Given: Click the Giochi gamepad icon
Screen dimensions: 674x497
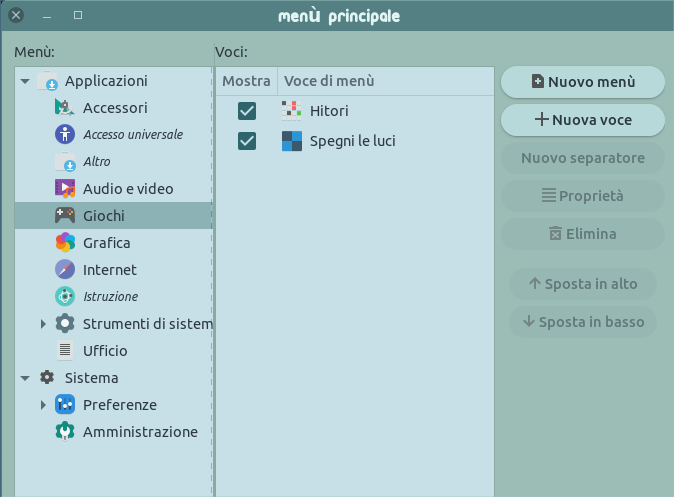Looking at the screenshot, I should 65,215.
